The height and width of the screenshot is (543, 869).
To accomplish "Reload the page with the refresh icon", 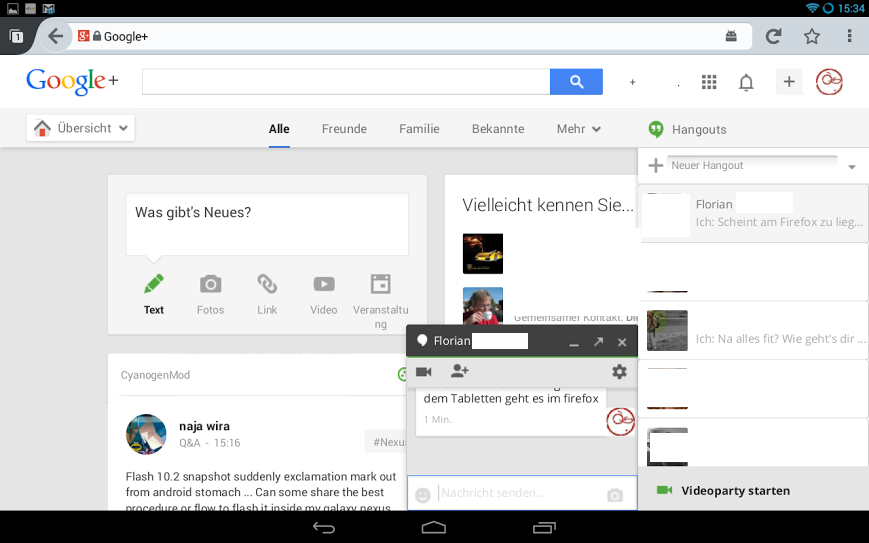I will point(773,37).
